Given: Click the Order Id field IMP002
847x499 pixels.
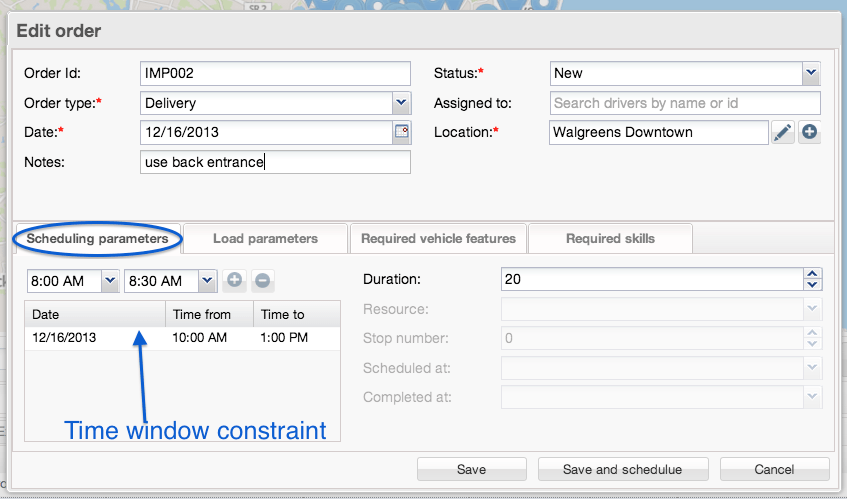Looking at the screenshot, I should click(275, 73).
